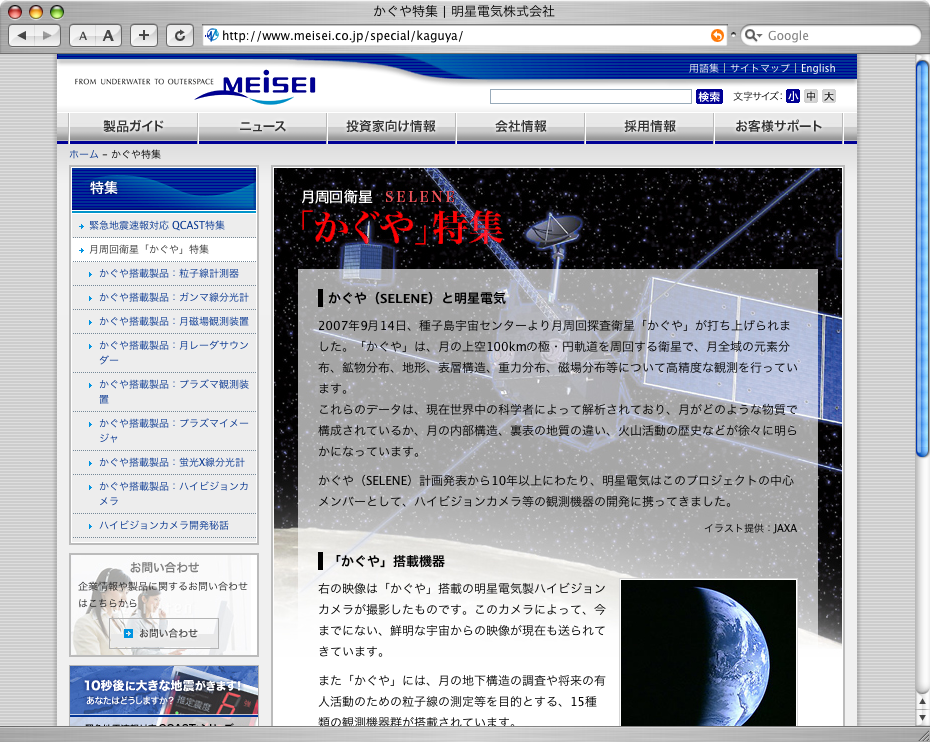Open the ニュース menu tab
Screen dimensions: 930x742
click(x=263, y=126)
